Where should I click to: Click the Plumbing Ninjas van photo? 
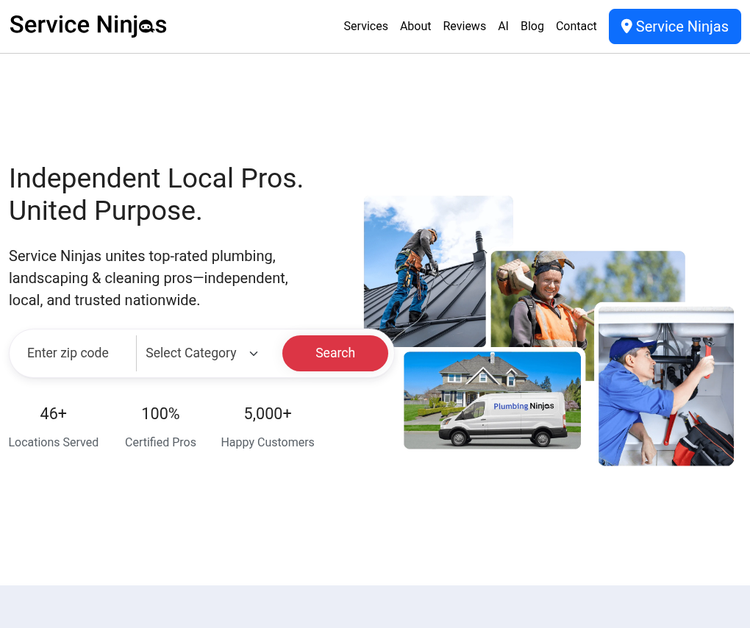[x=492, y=400]
